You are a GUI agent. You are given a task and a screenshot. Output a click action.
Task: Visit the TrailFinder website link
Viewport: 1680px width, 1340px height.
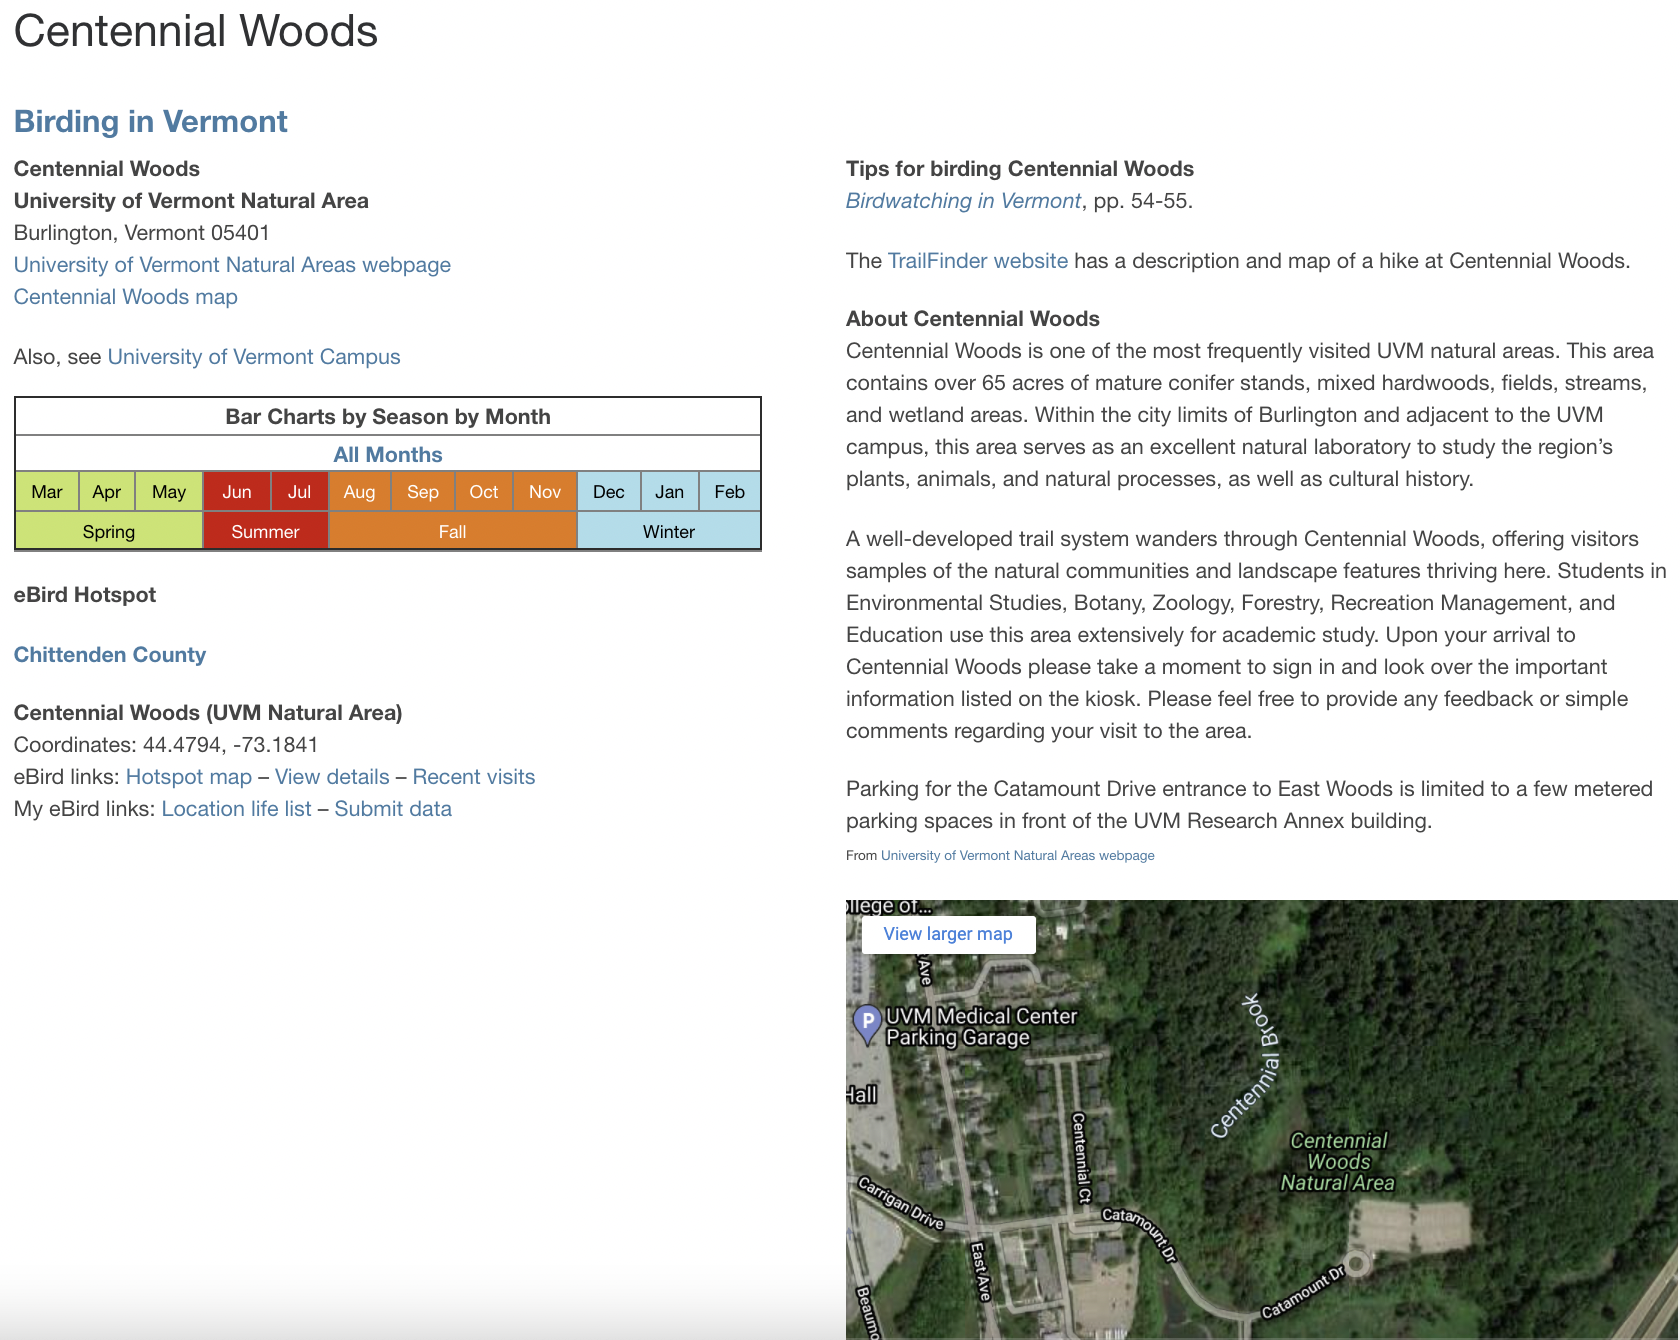tap(977, 261)
